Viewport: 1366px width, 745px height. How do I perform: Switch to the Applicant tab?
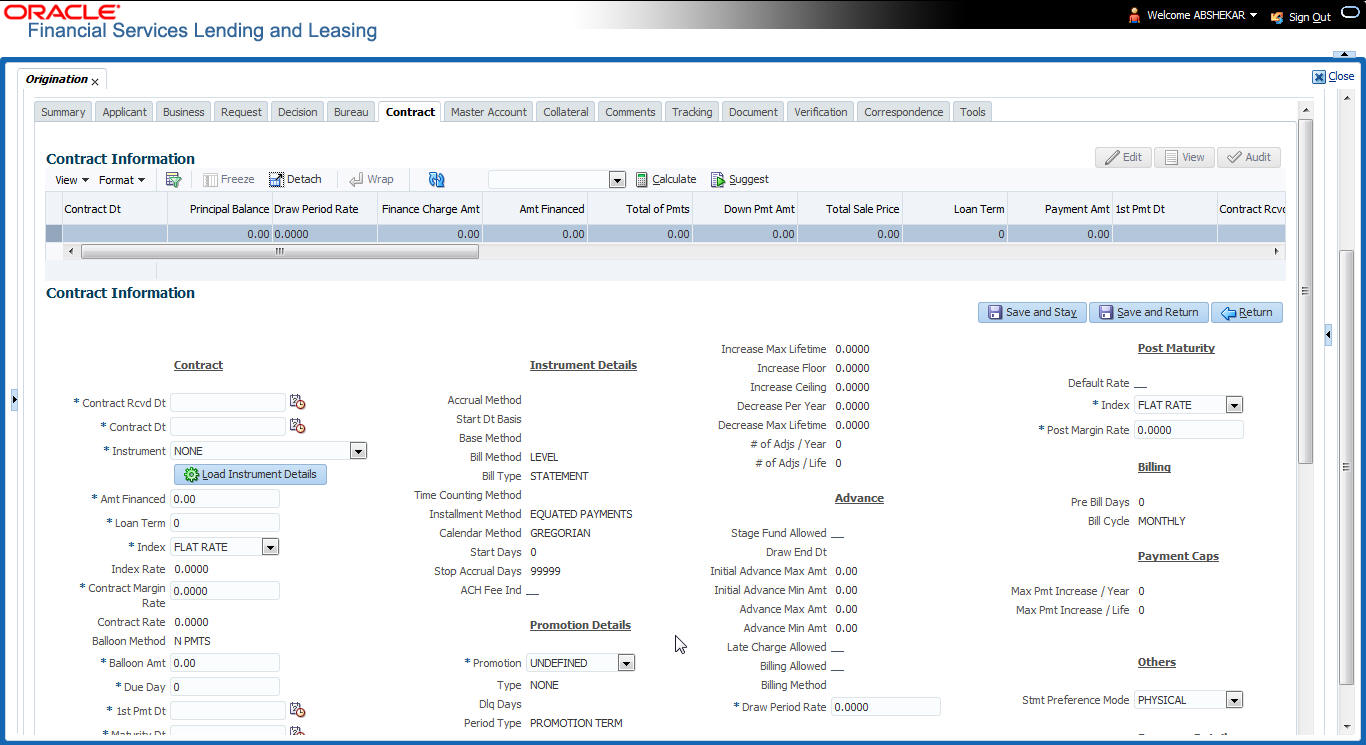pos(125,112)
